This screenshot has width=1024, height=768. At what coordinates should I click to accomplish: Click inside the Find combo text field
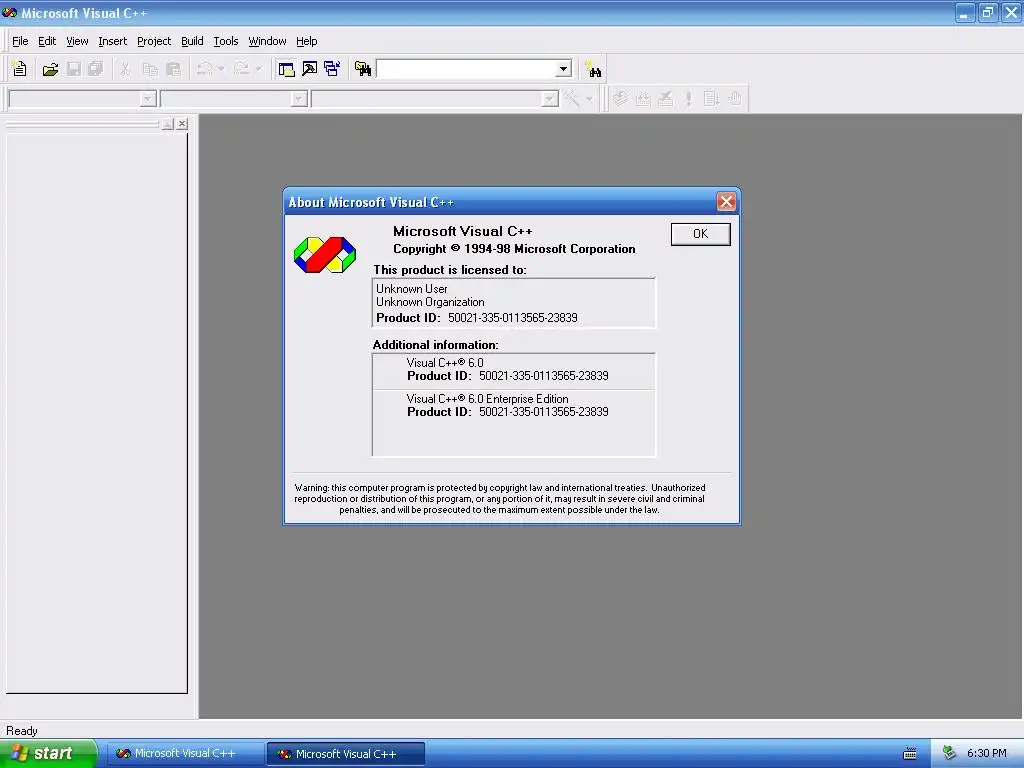point(466,69)
